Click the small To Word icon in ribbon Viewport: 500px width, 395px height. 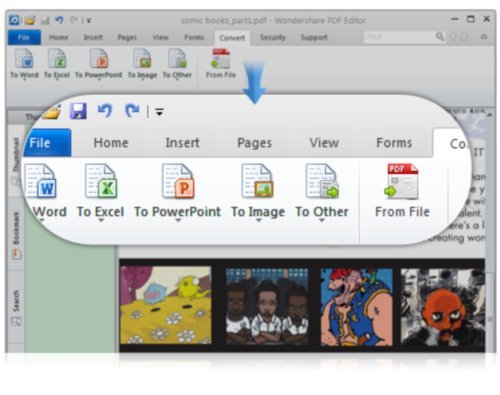click(x=24, y=59)
